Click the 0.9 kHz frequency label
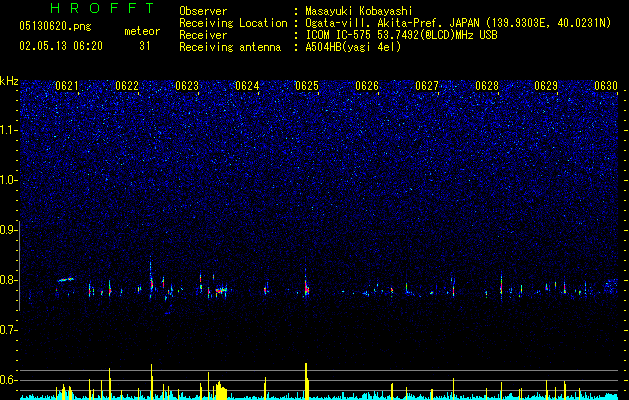Viewport: 629px width, 400px height. 9,230
